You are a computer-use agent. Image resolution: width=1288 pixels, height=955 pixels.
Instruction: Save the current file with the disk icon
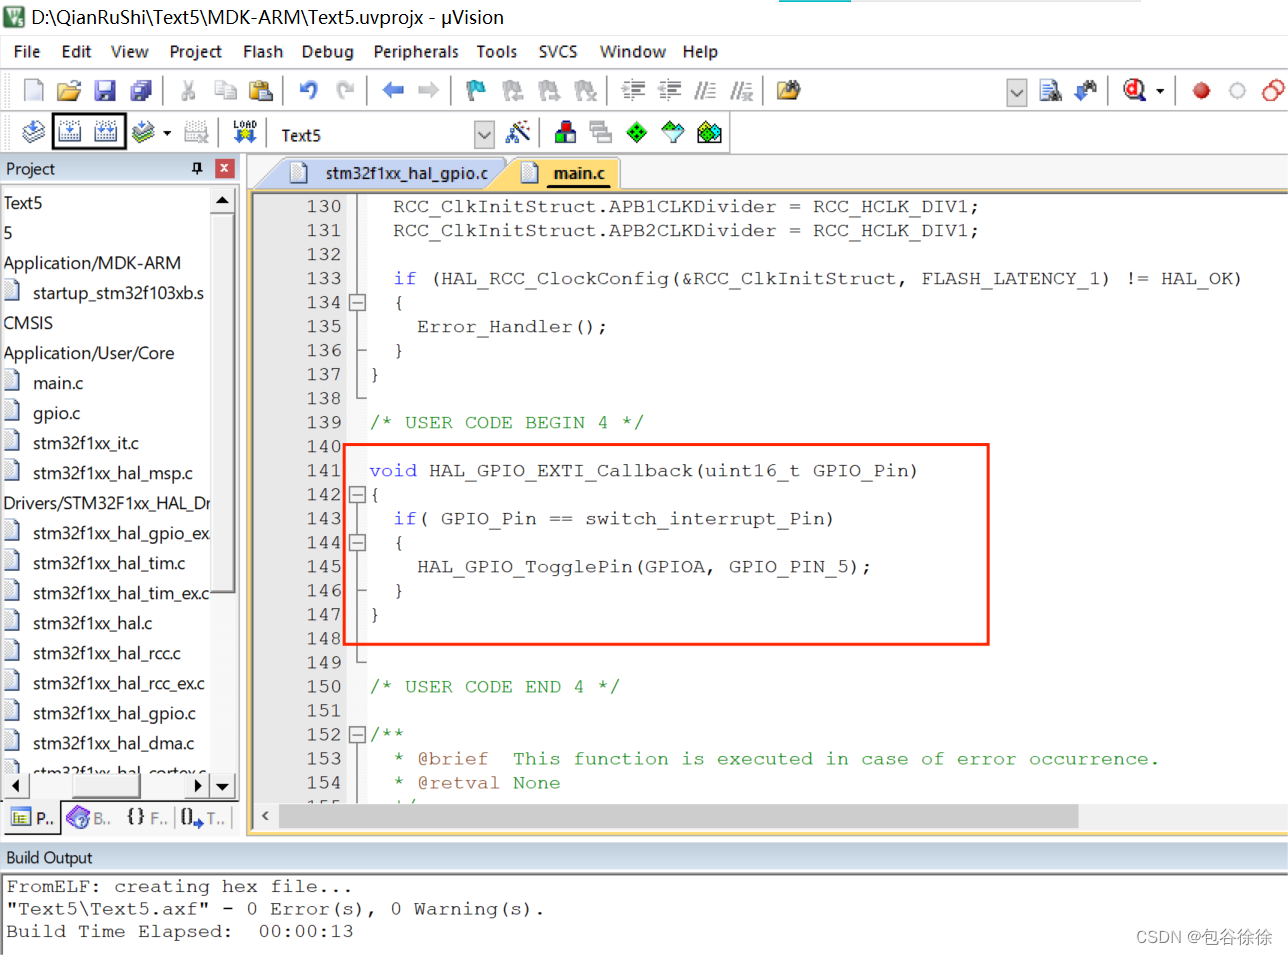(x=105, y=91)
